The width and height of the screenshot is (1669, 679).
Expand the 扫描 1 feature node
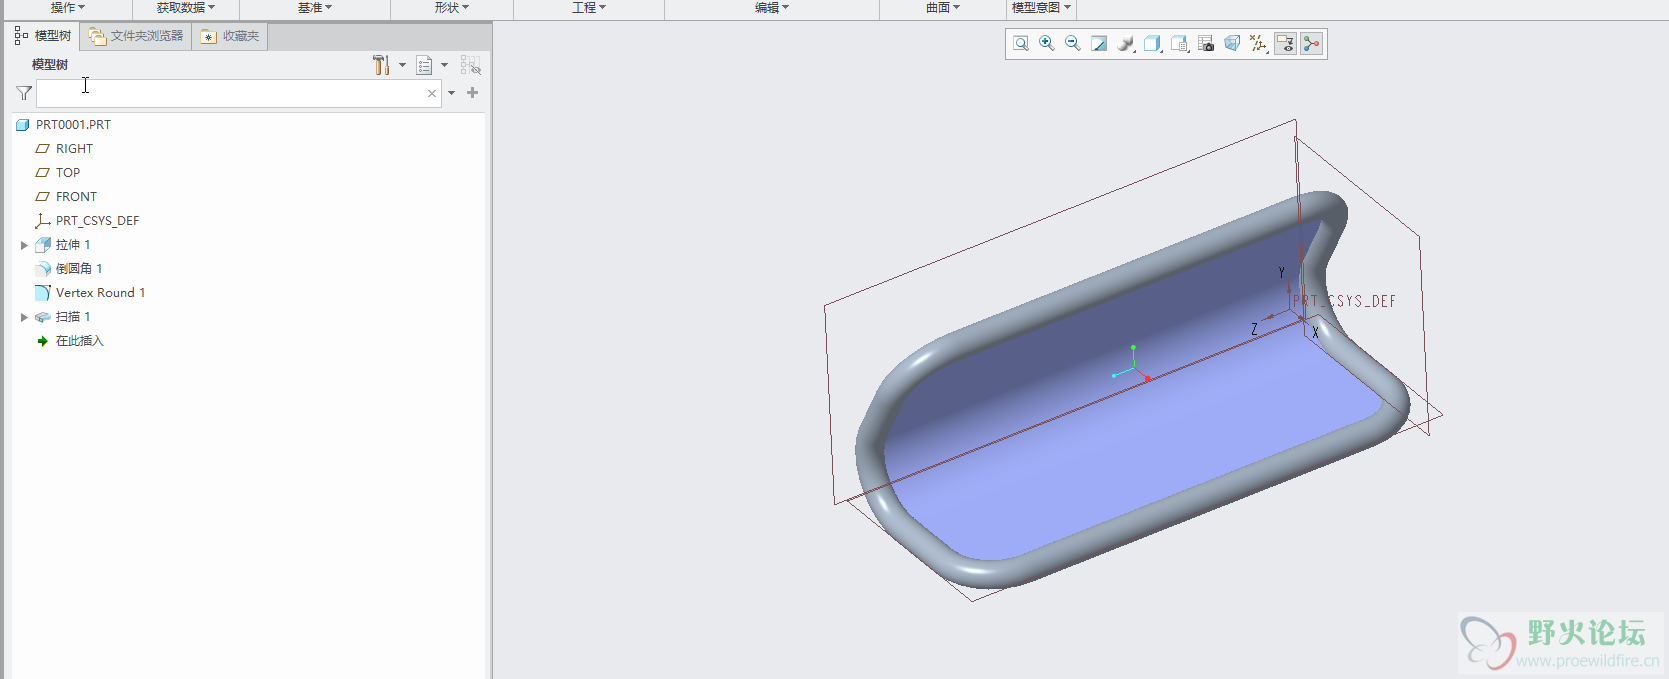tap(24, 317)
